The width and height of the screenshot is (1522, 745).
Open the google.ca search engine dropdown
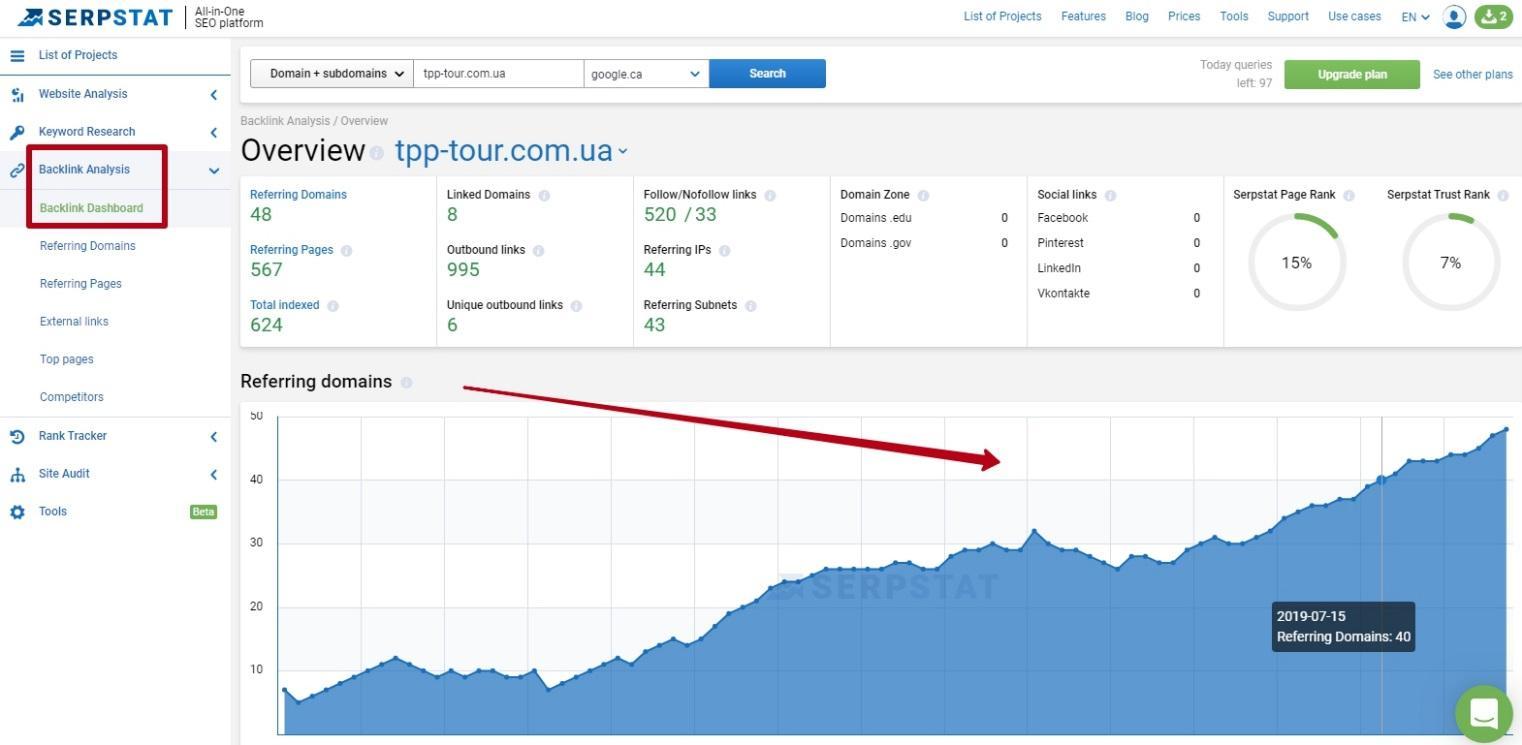646,73
